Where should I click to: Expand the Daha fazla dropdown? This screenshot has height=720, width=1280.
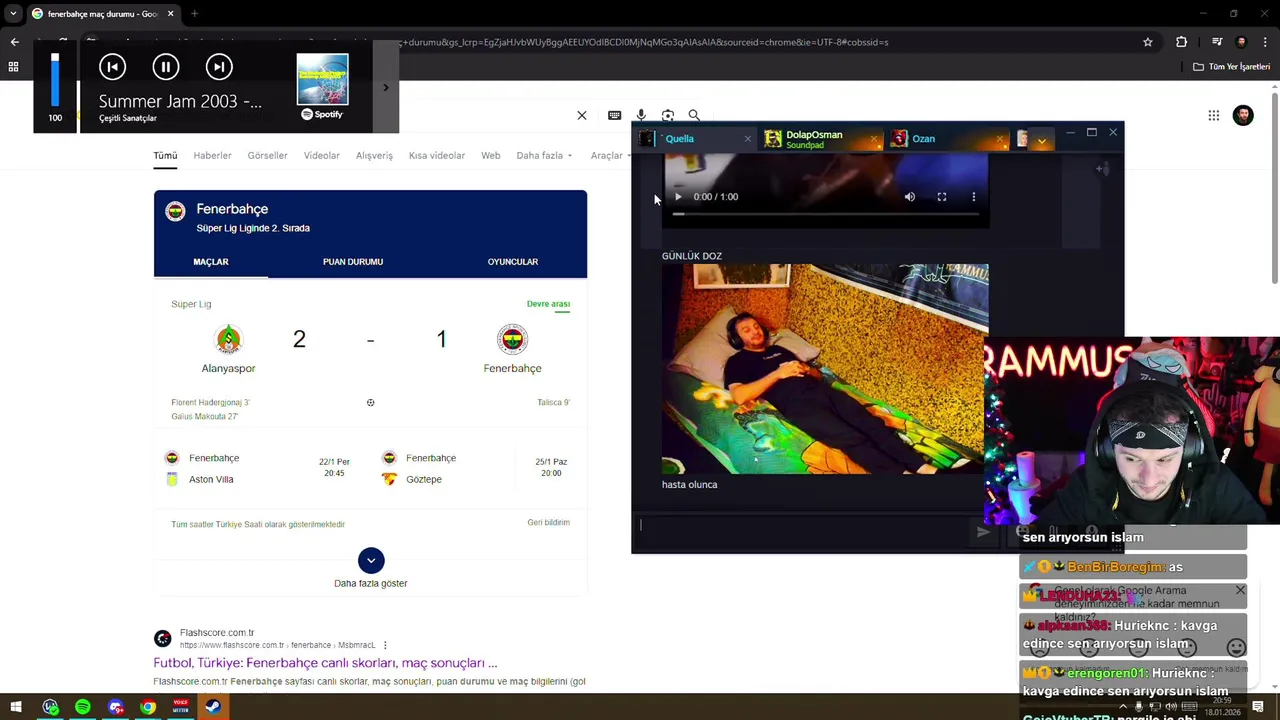coord(544,155)
